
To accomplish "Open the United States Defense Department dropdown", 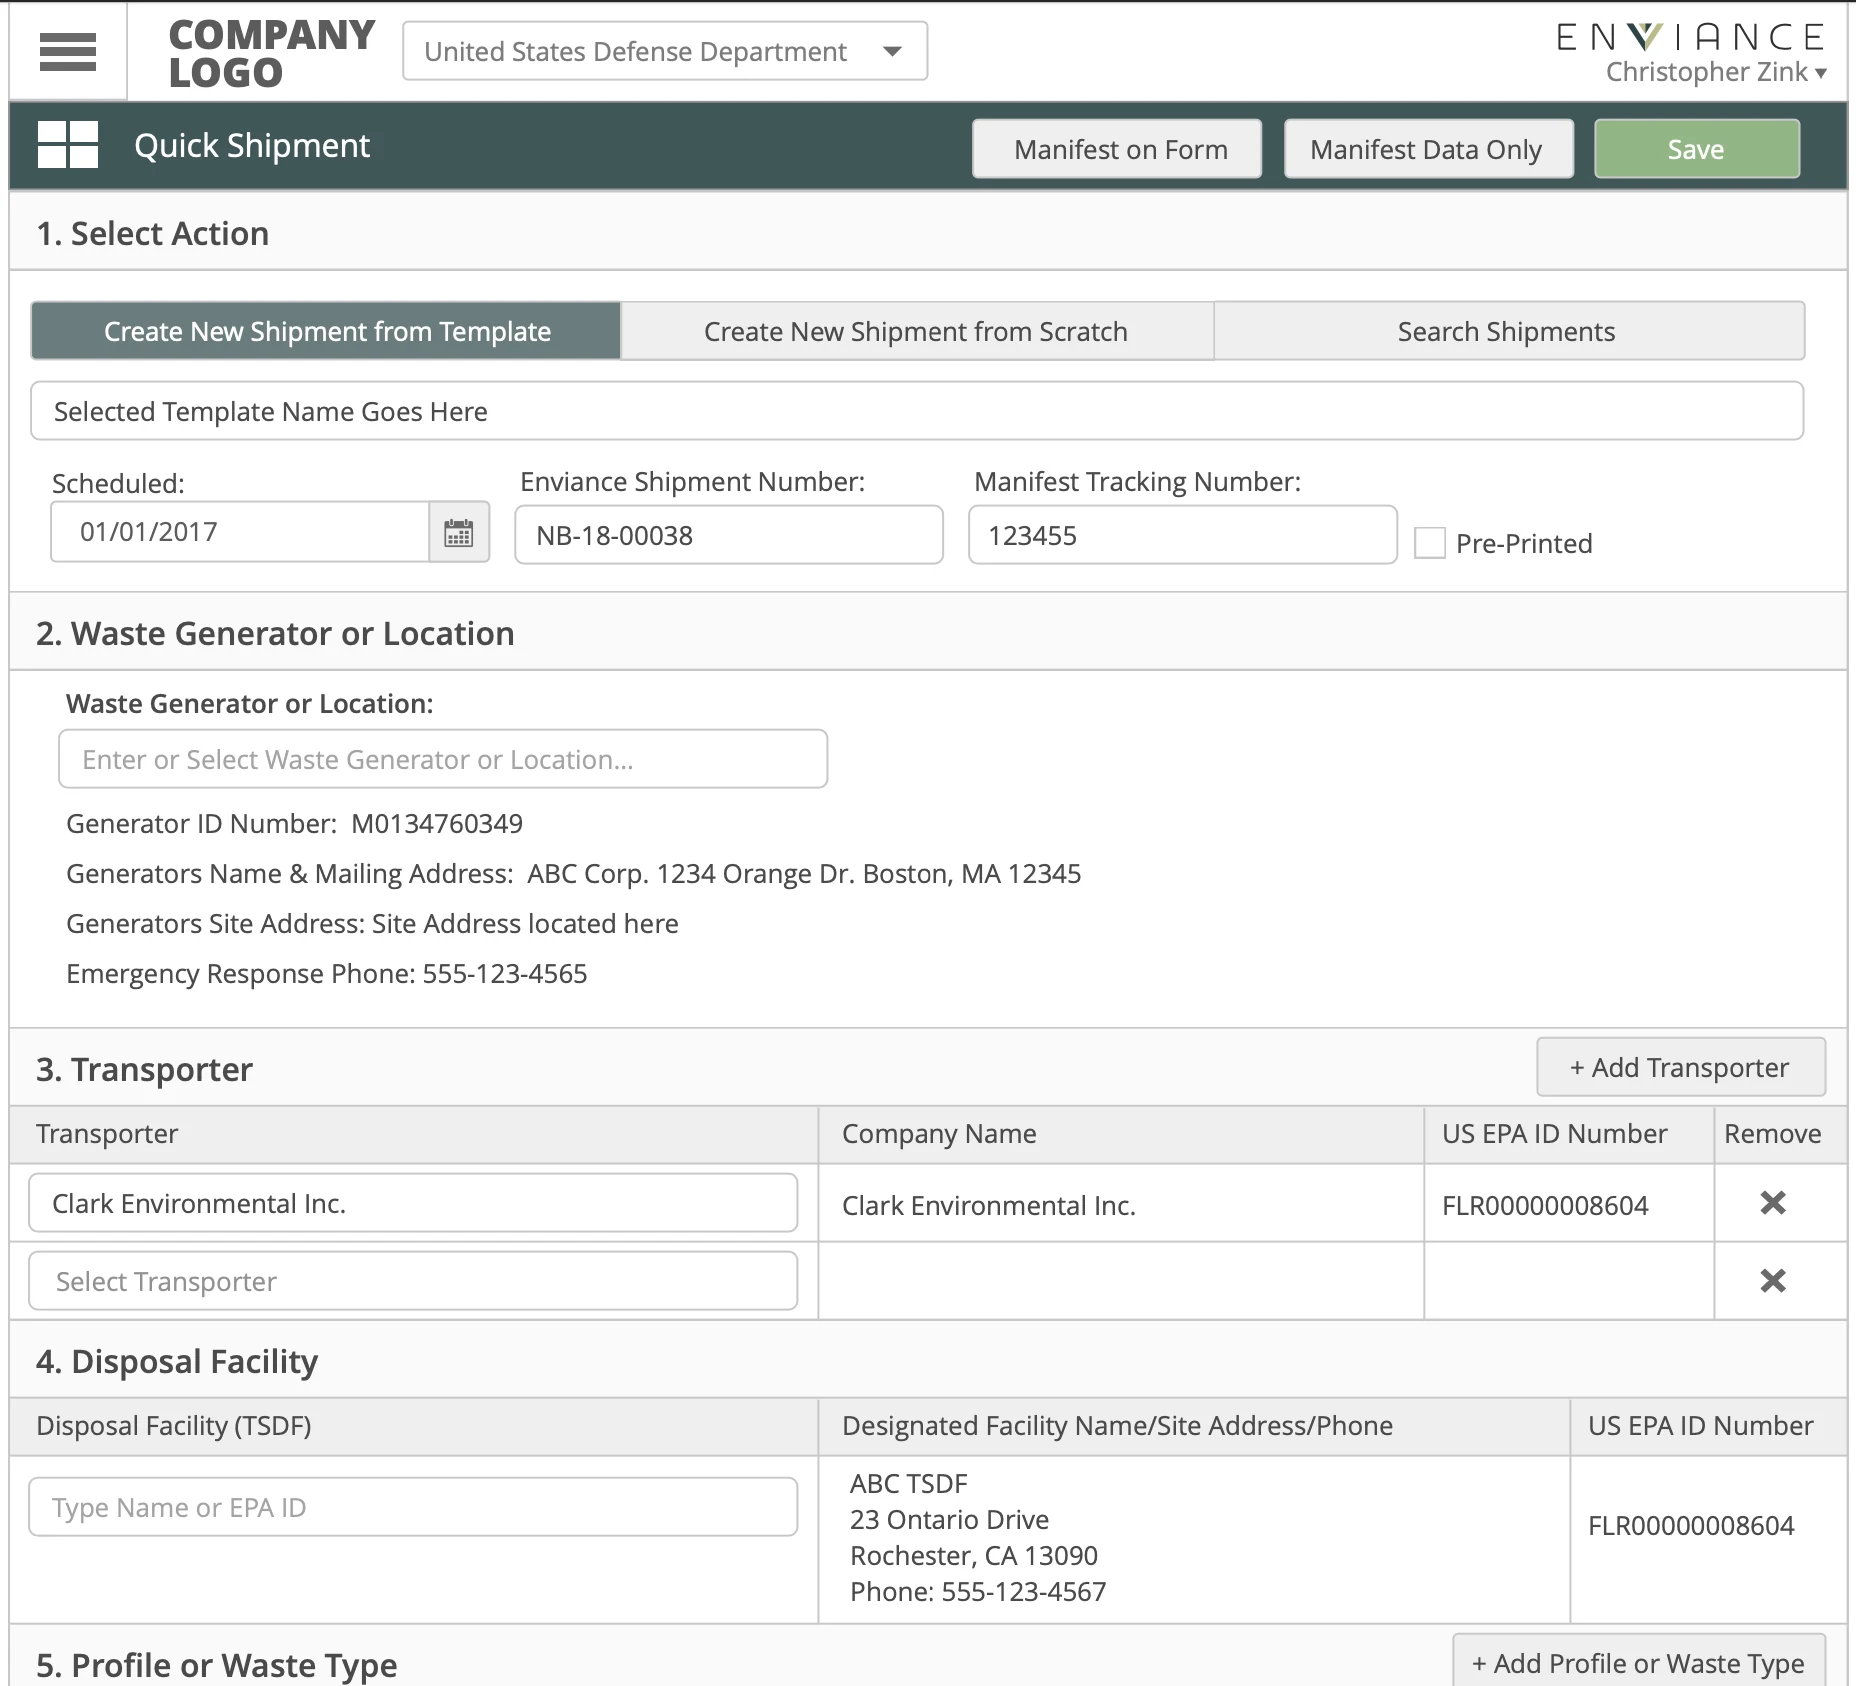I will pos(665,51).
